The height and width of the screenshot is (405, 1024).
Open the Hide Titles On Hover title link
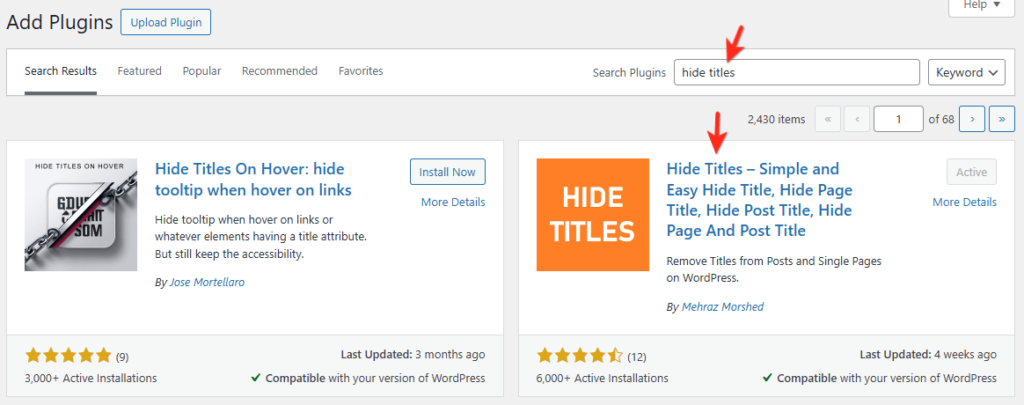(x=253, y=179)
